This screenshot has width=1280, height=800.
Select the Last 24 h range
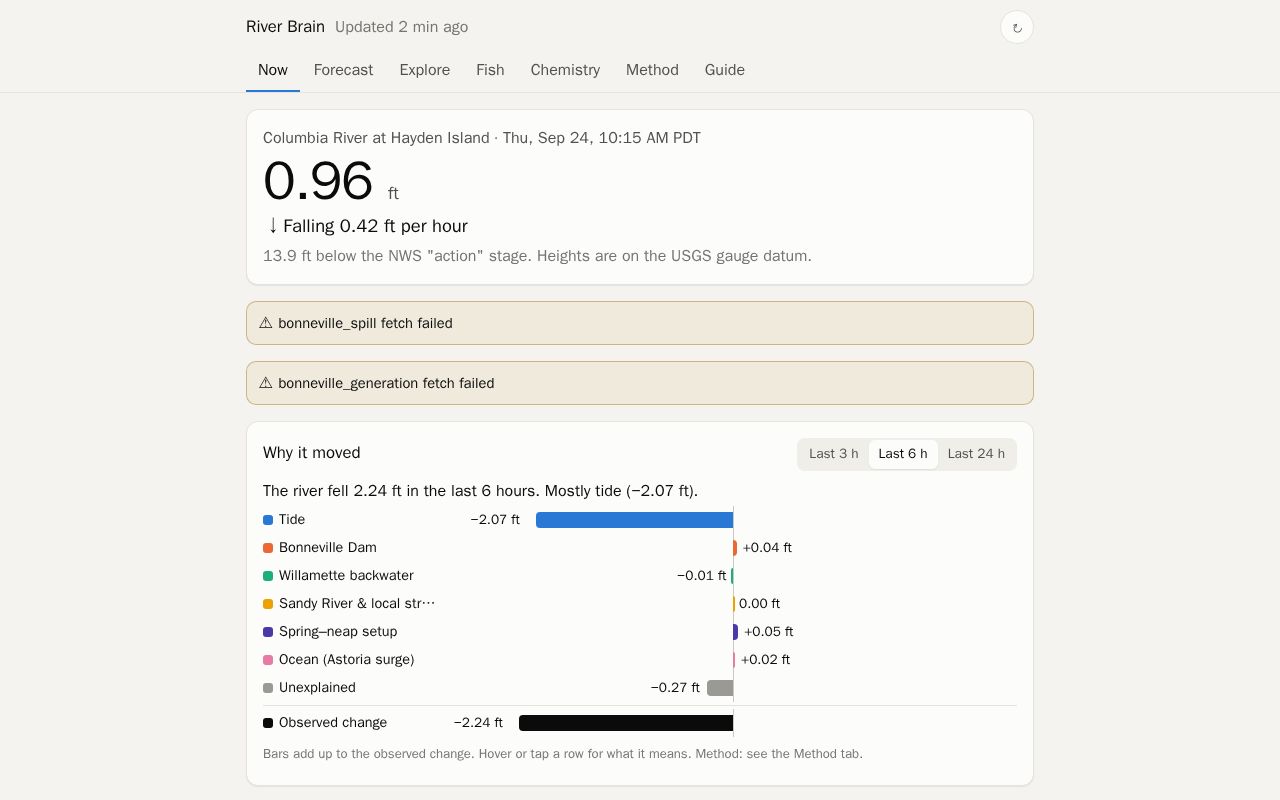click(976, 454)
